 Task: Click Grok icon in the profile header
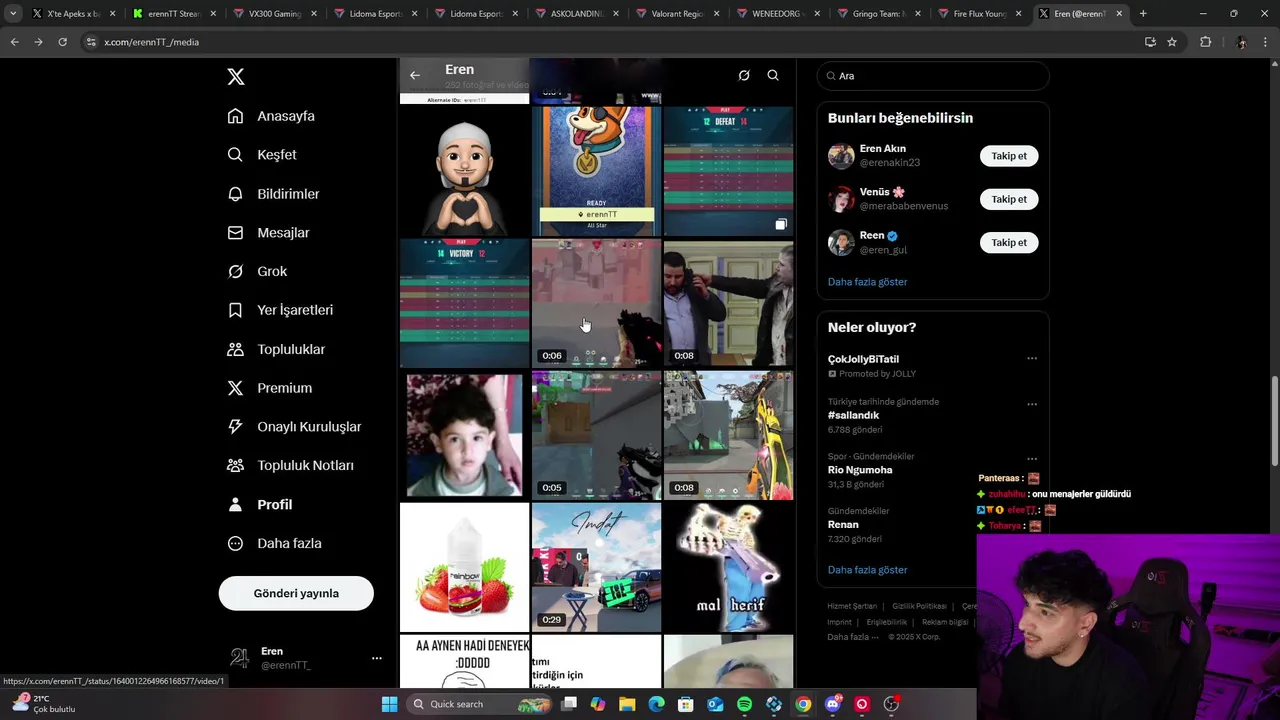(744, 75)
